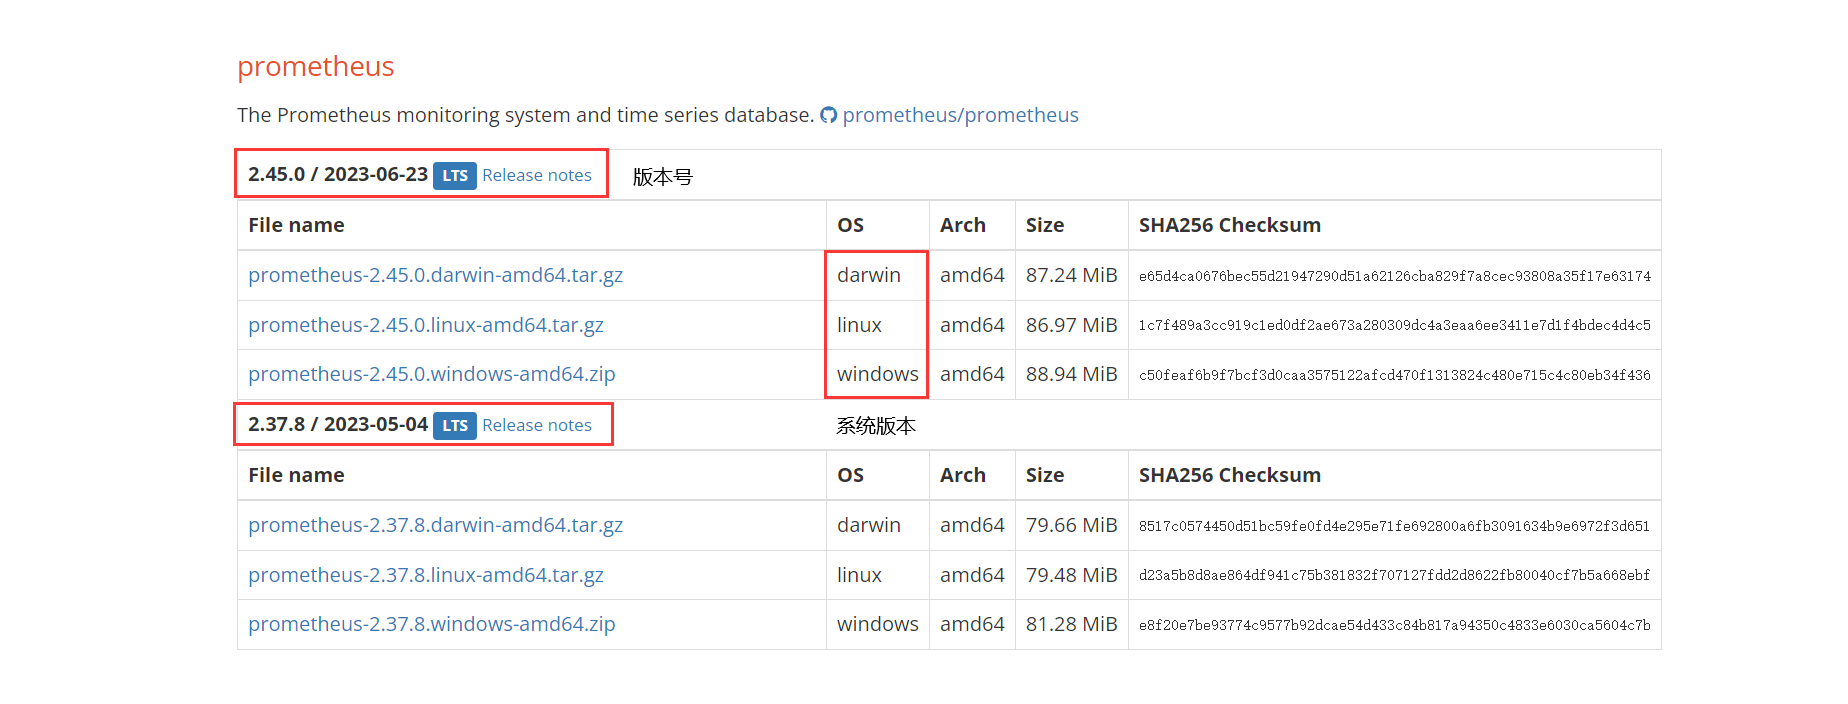1848x704 pixels.
Task: Click the LTS badge for 2.37.8
Action: [455, 425]
